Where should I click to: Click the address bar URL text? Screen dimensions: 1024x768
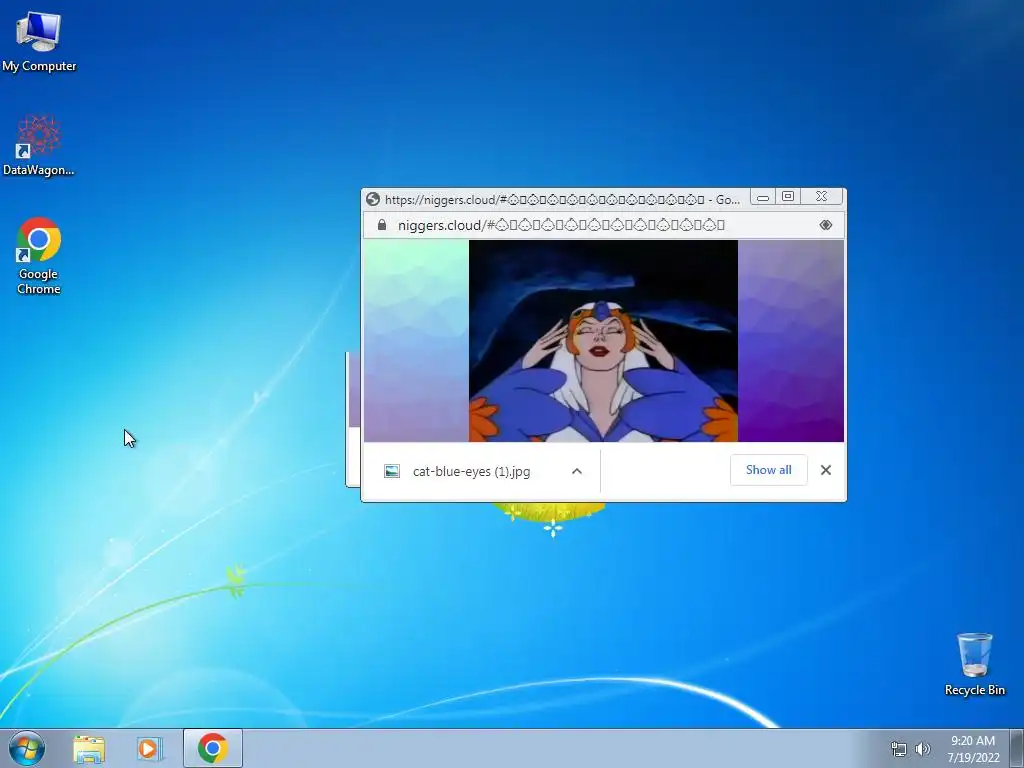pos(561,225)
